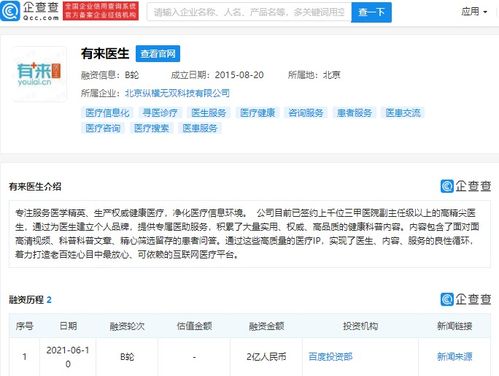Viewport: 499px width, 376px height.
Task: Click the 2021-06-10 date cell
Action: (68, 357)
